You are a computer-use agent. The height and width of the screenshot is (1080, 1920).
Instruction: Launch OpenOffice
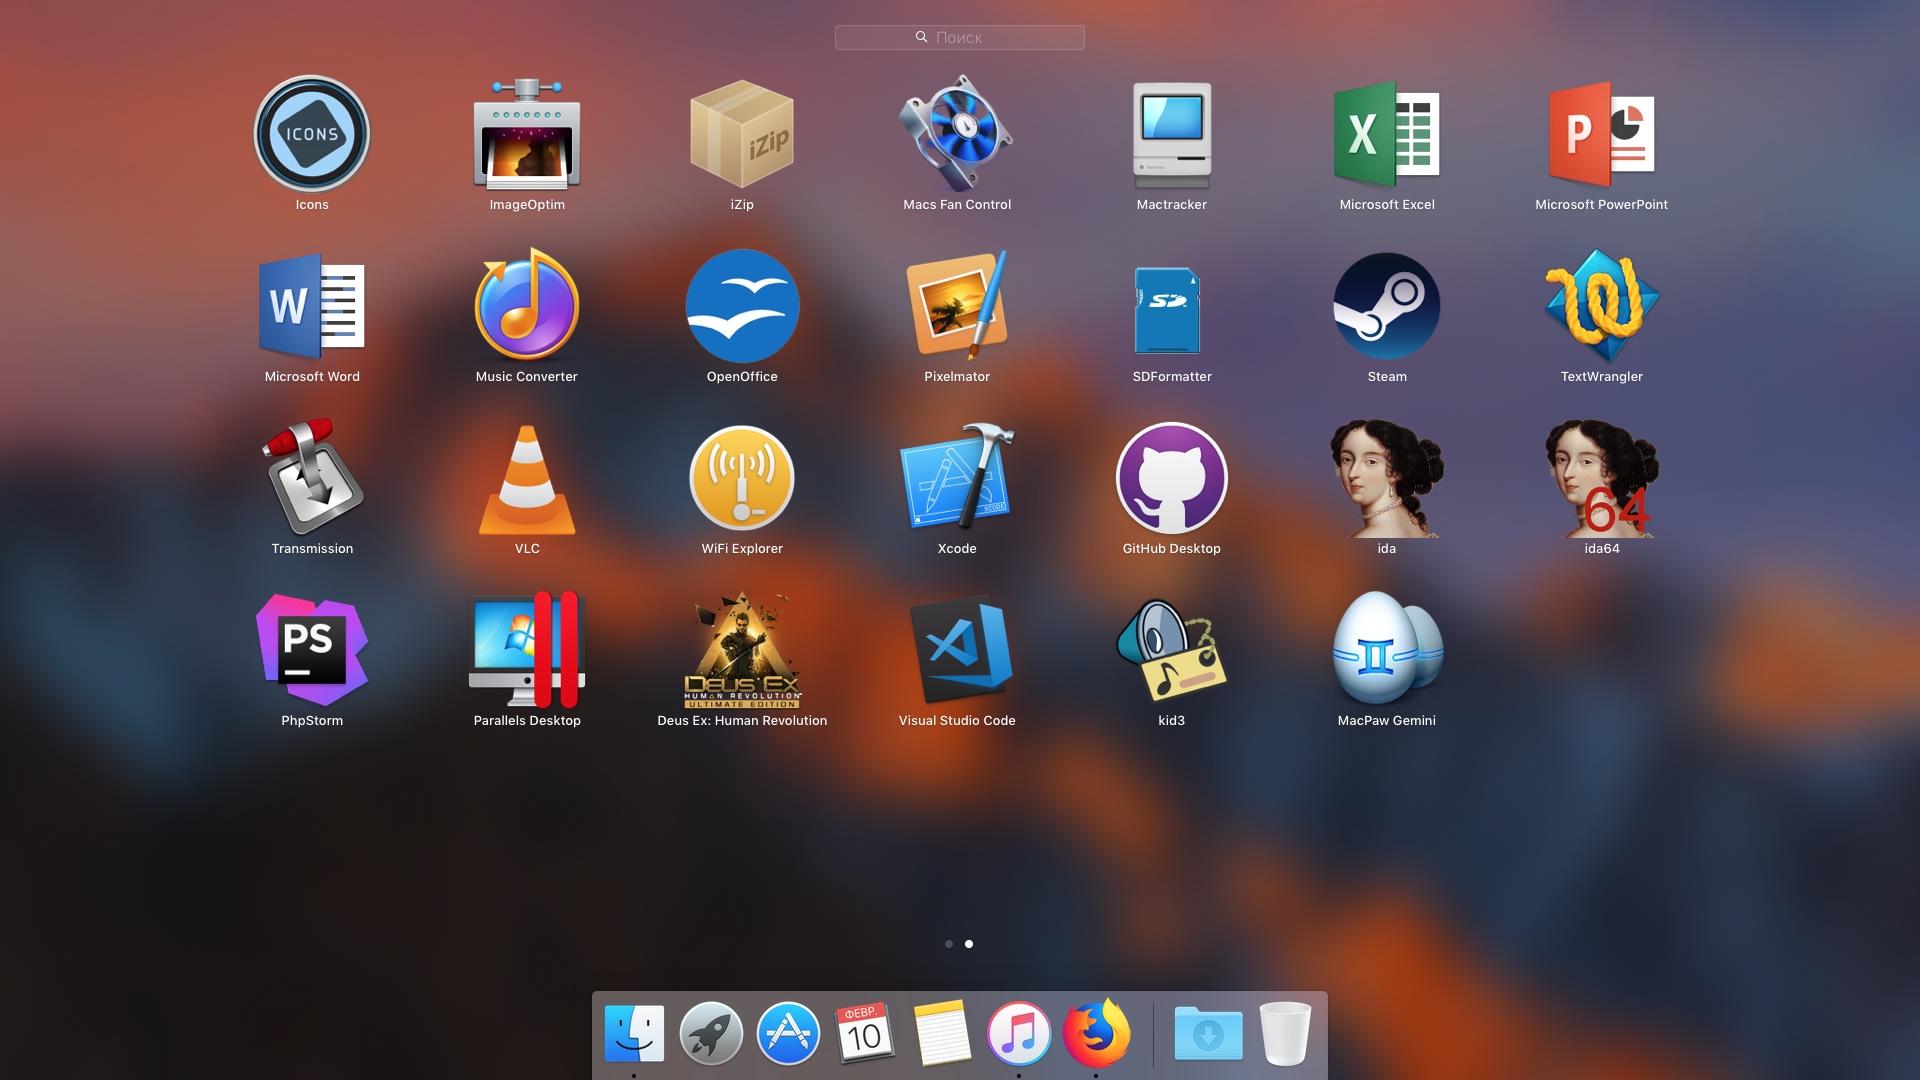click(x=742, y=306)
